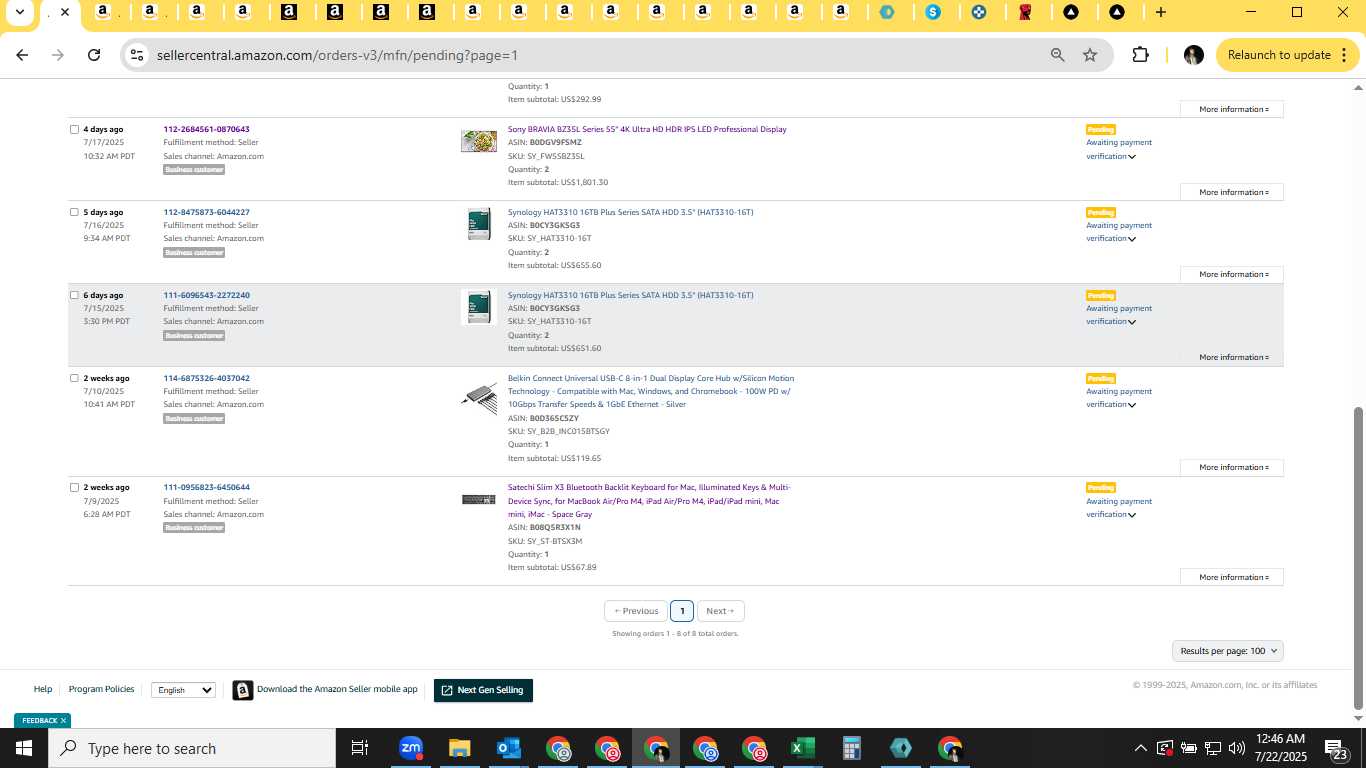Image resolution: width=1366 pixels, height=768 pixels.
Task: Open the Amazon Seller mobile app icon
Action: tap(243, 690)
